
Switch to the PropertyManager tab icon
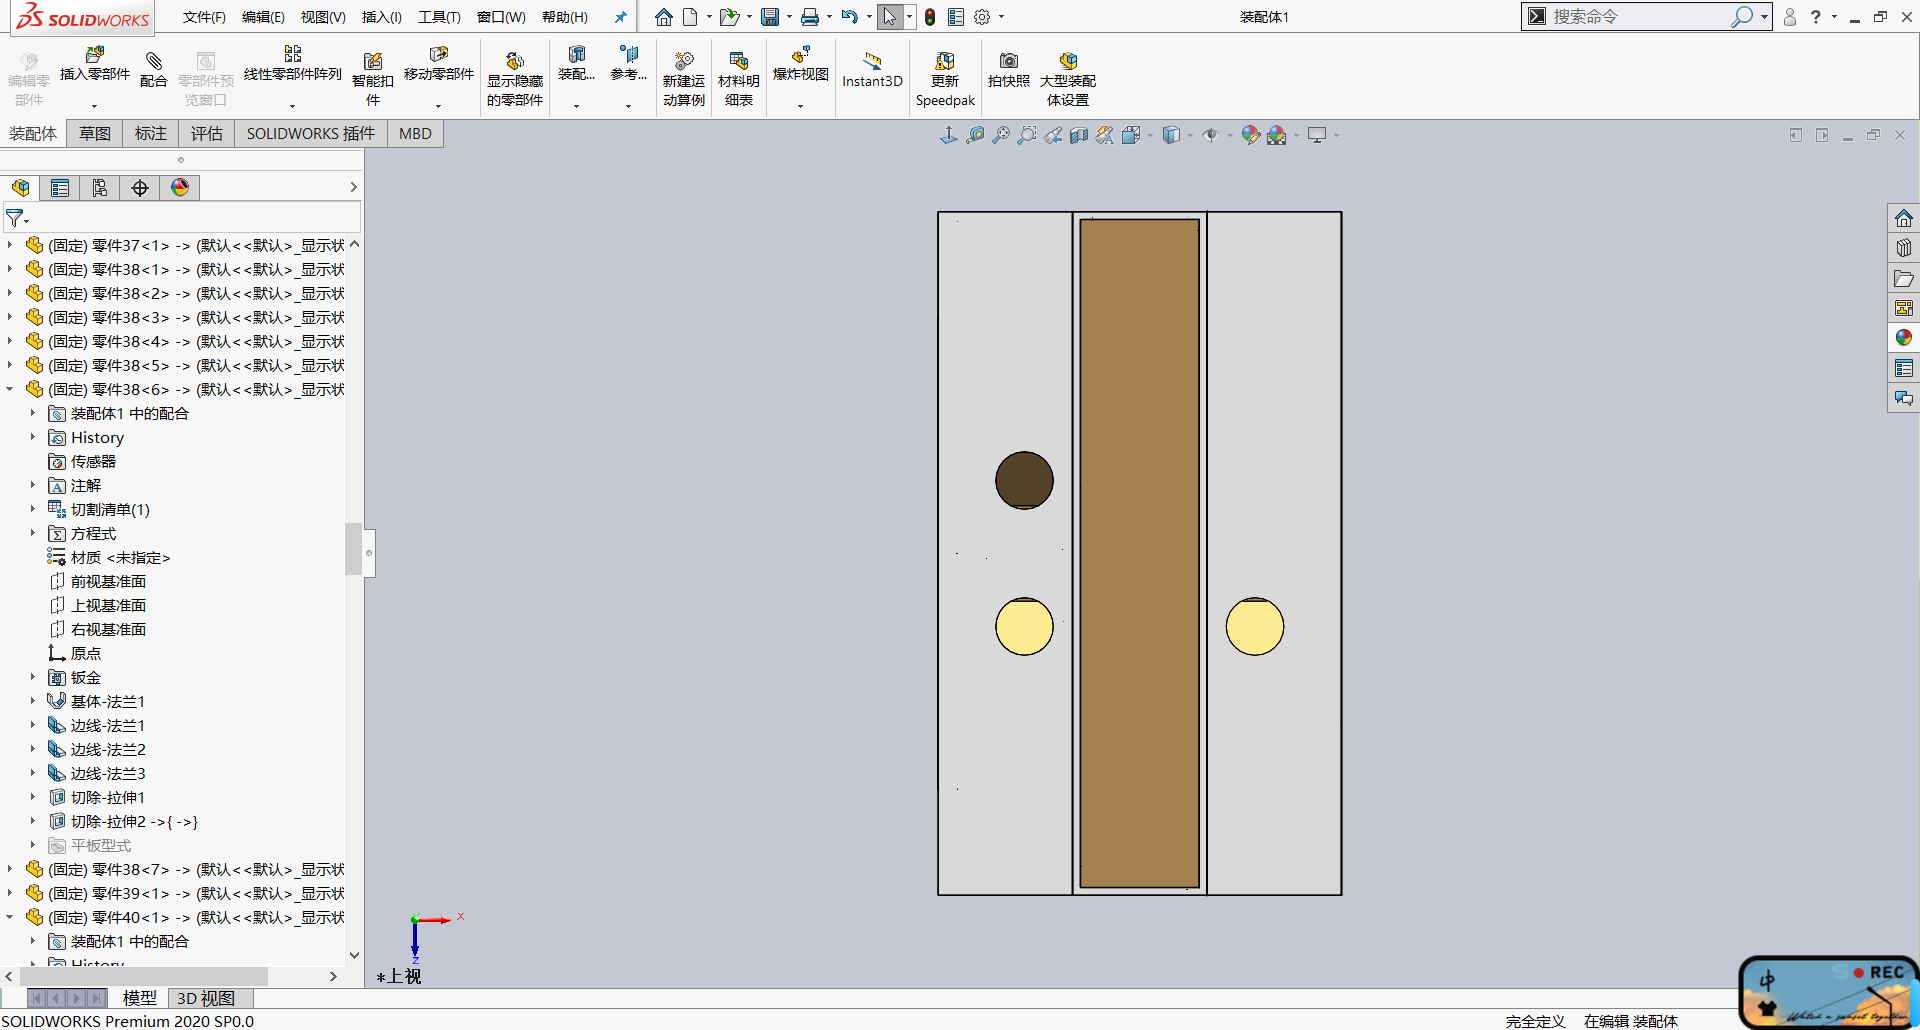coord(60,188)
